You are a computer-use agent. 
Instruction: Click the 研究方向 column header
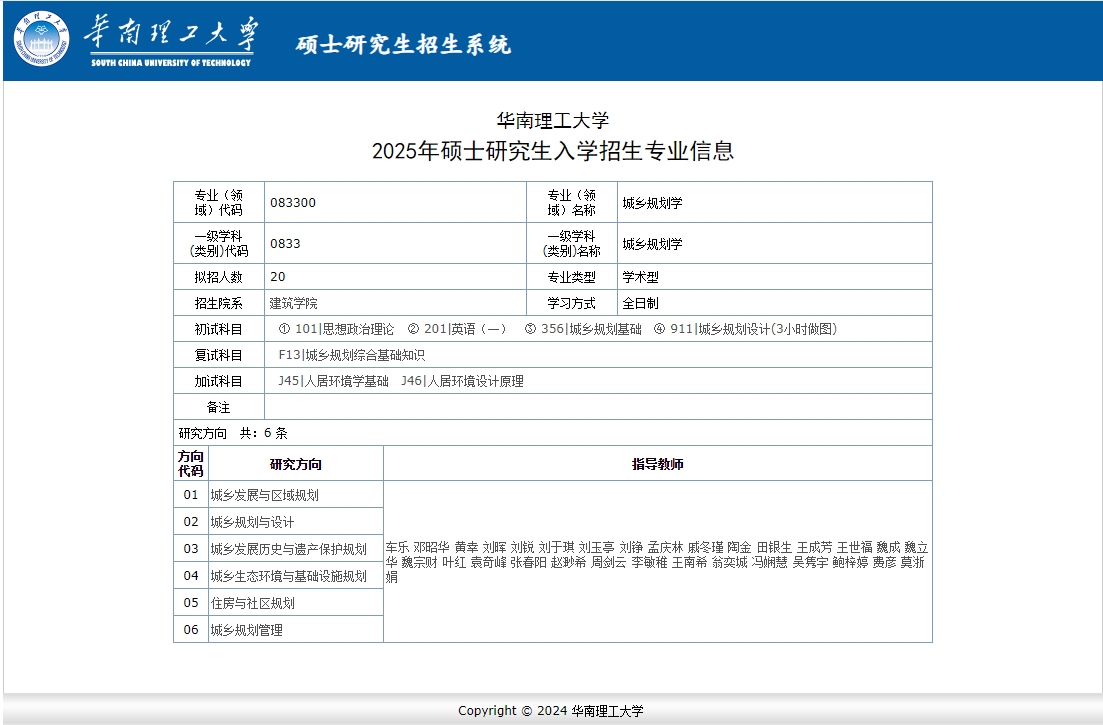[295, 464]
